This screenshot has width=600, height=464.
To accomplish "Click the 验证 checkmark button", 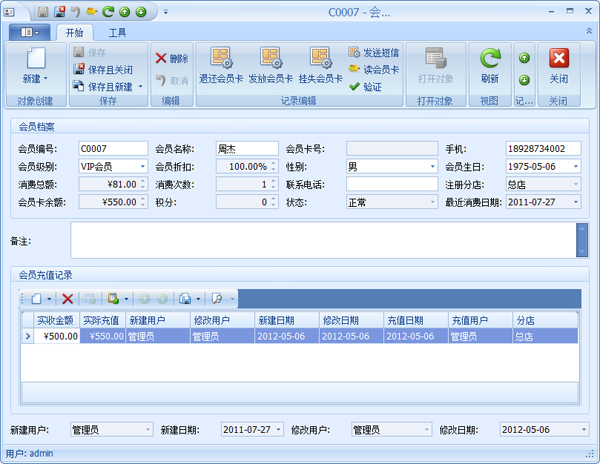I will 365,87.
